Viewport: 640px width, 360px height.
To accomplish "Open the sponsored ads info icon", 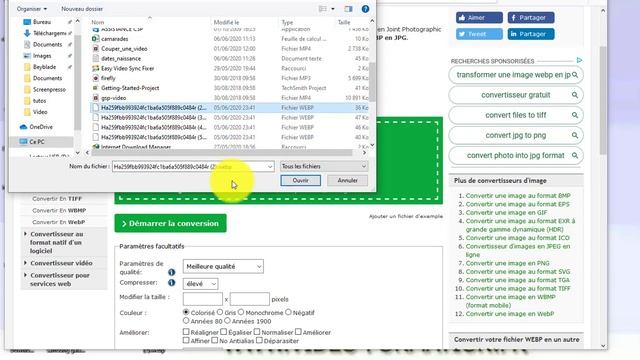I will click(579, 60).
